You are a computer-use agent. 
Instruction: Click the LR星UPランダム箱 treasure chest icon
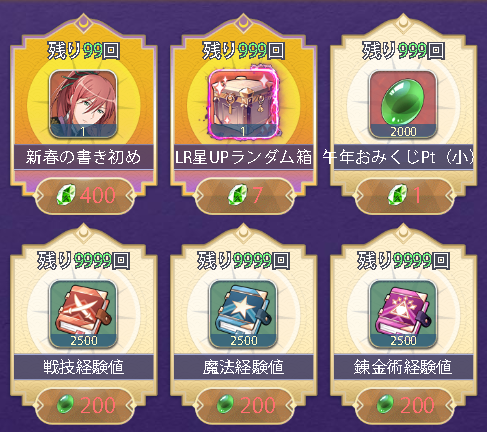[x=243, y=104]
